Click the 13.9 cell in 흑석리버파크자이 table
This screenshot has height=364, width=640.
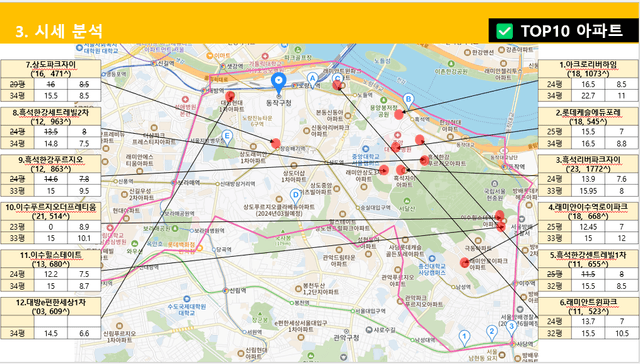pos(588,179)
